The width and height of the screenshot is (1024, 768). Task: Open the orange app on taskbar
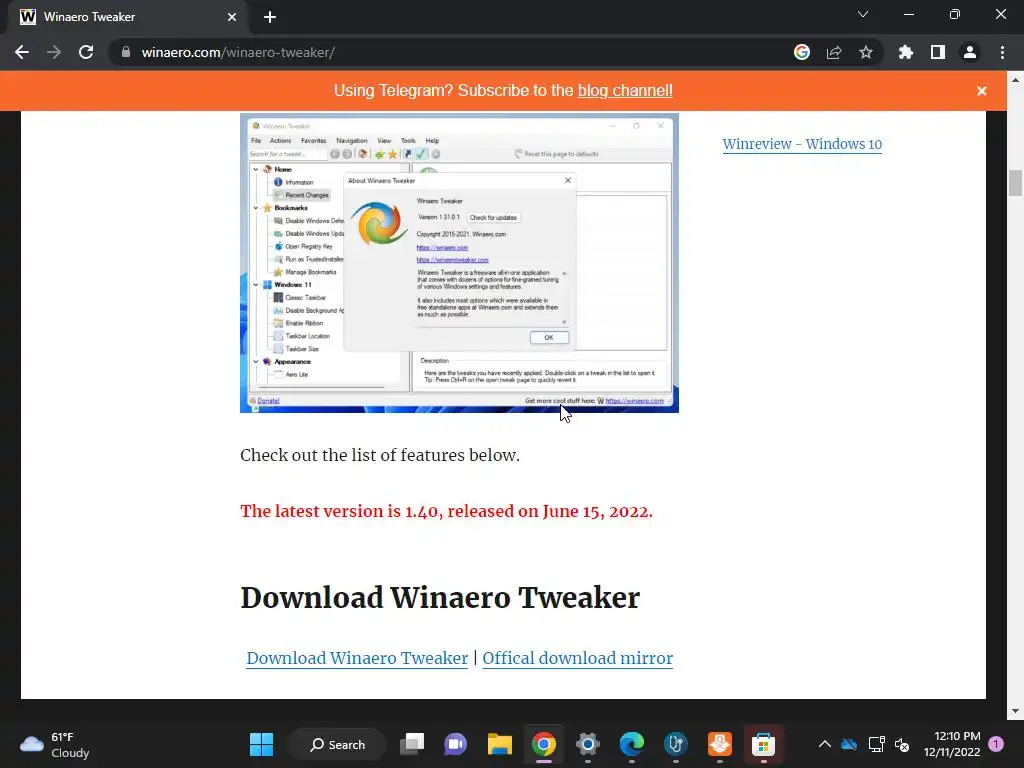720,744
